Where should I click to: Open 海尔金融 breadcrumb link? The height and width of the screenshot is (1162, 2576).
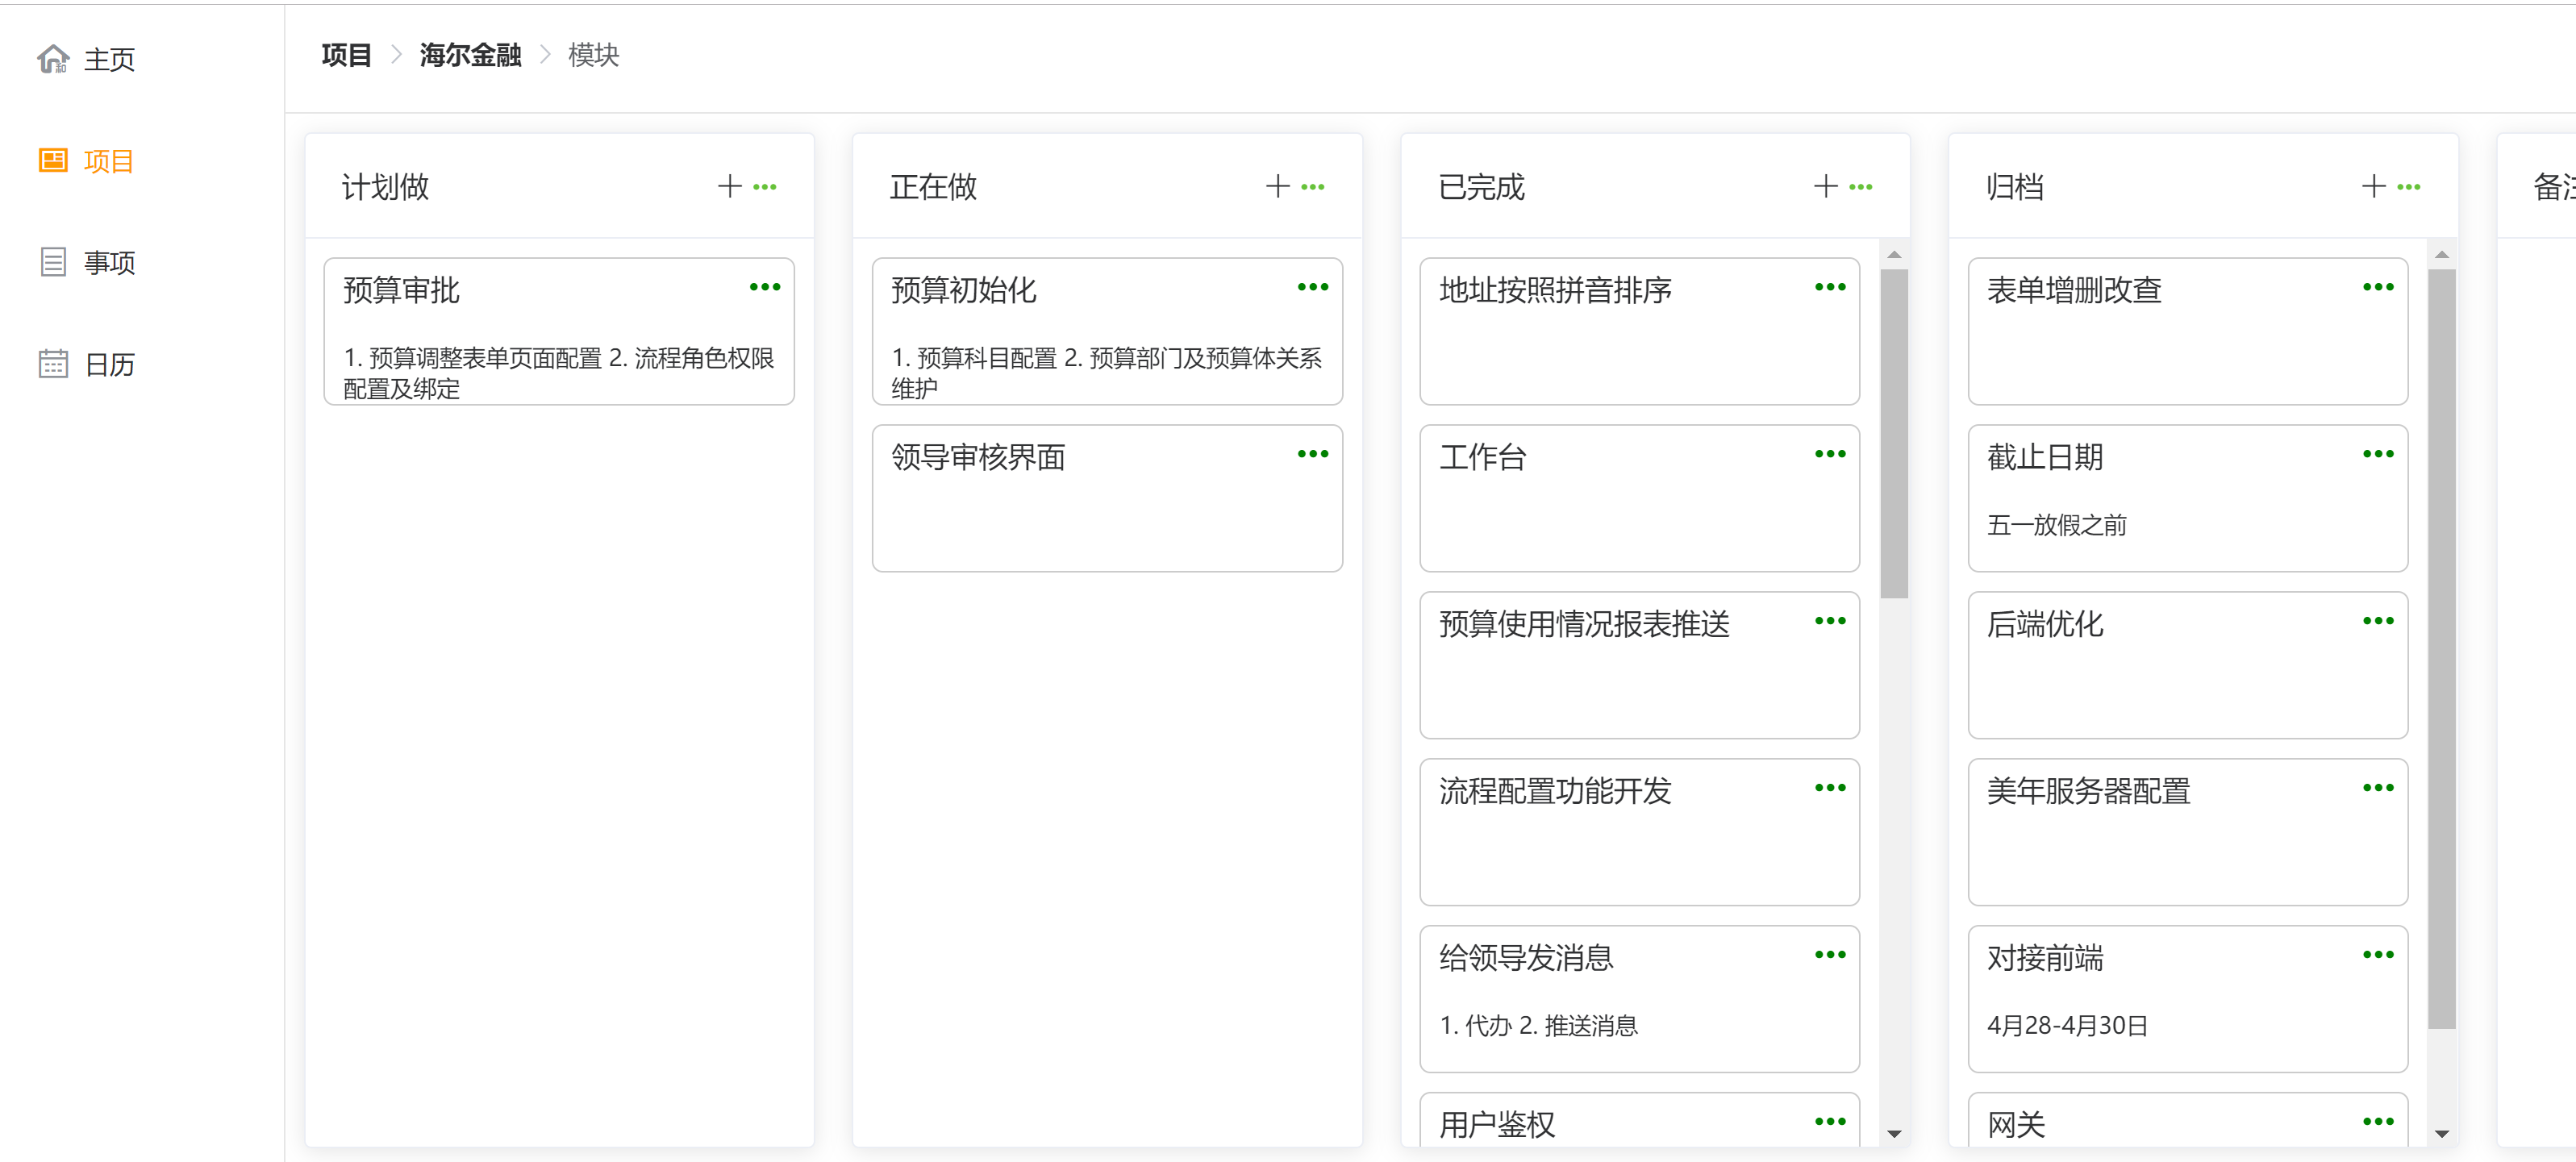470,55
